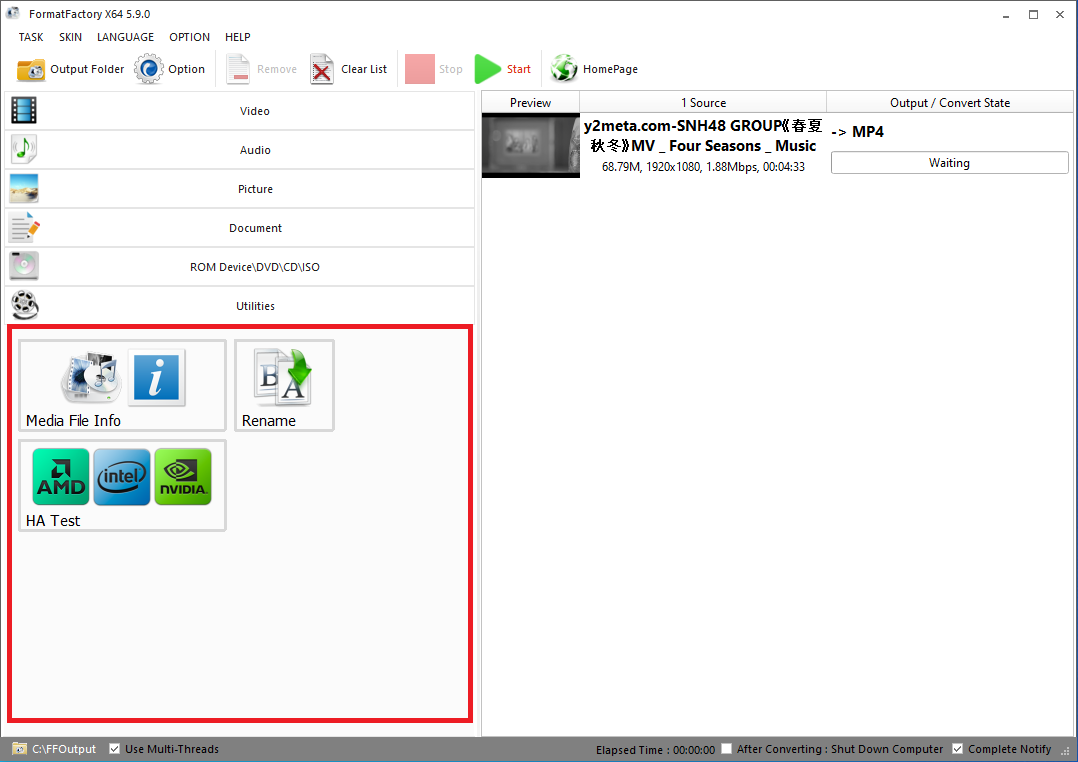Viewport: 1078px width, 762px height.
Task: Click the Source column header
Action: [x=703, y=103]
